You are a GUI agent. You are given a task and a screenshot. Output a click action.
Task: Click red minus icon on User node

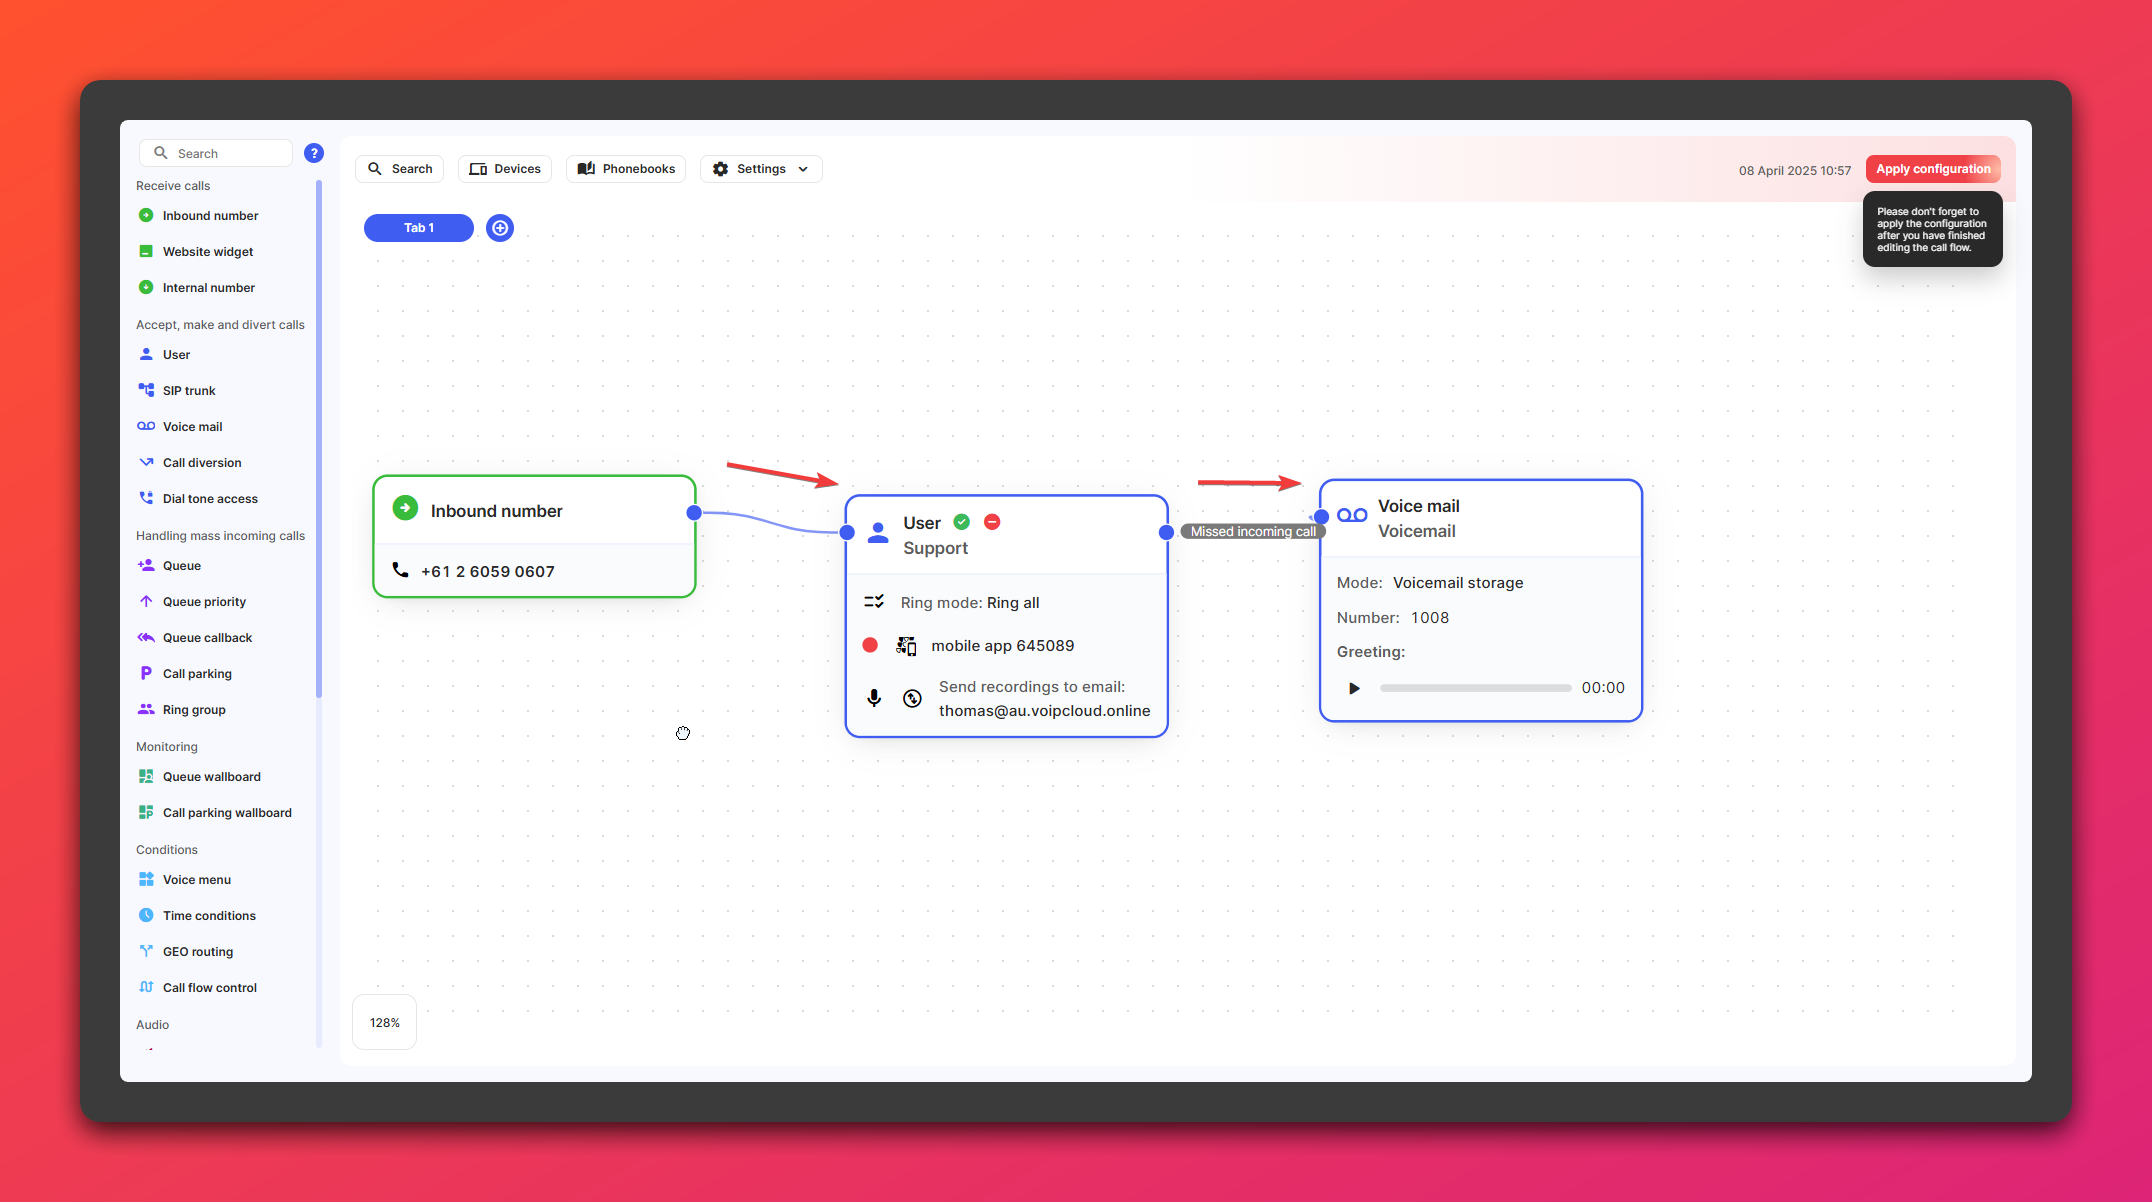tap(992, 522)
